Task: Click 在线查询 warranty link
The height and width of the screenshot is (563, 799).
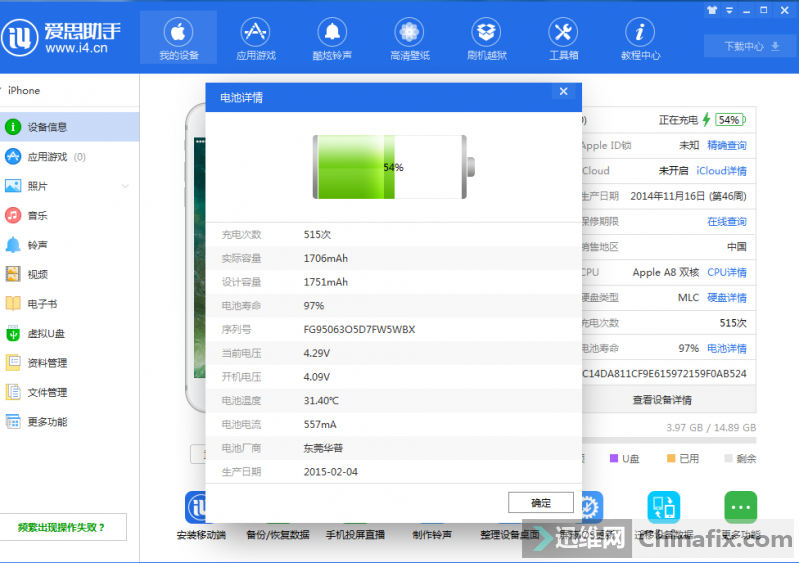Action: [x=727, y=222]
